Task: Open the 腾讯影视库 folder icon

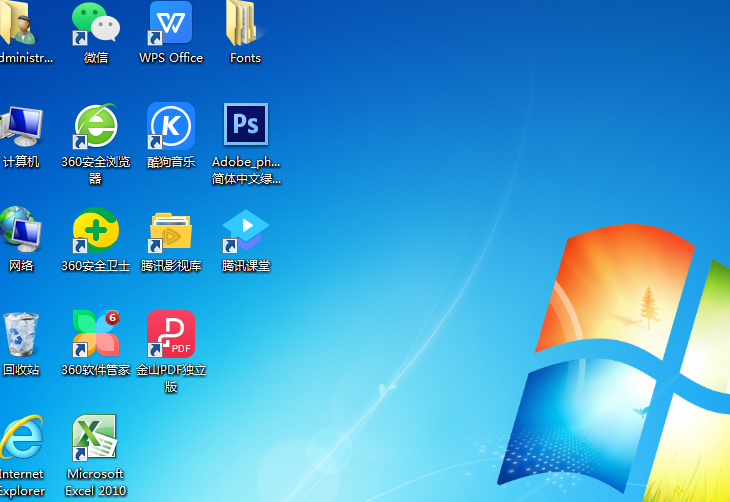Action: 171,231
